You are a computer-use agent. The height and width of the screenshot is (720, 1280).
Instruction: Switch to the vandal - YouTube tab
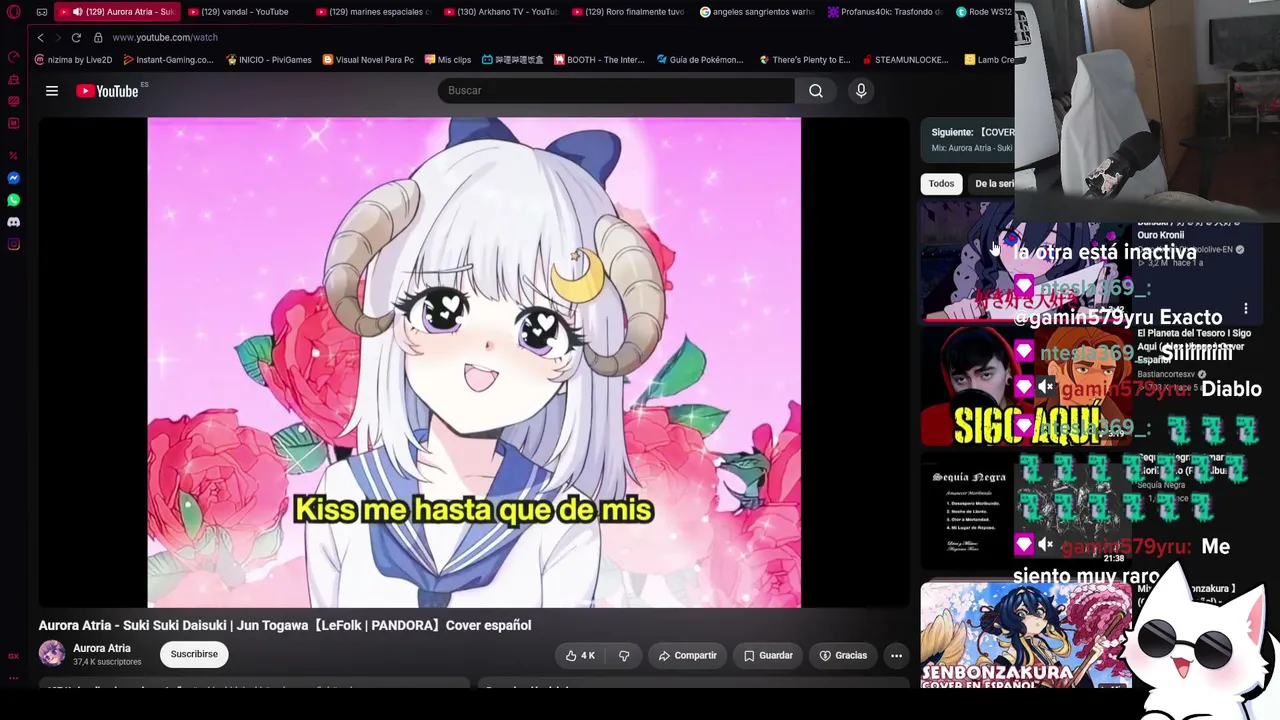pos(246,12)
